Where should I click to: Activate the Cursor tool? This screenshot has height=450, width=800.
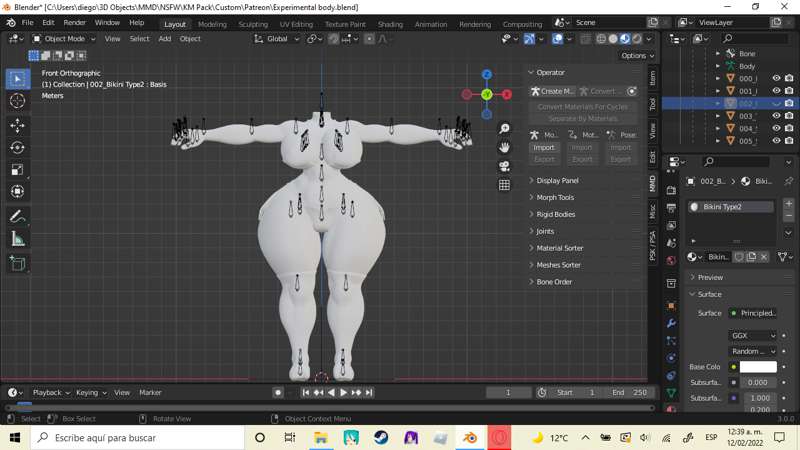tap(17, 101)
